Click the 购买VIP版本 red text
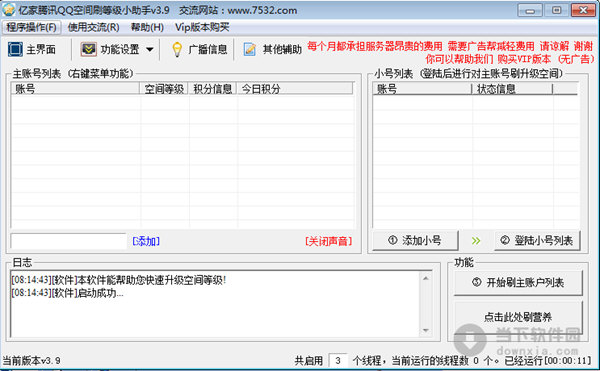Image resolution: width=600 pixels, height=371 pixels. click(524, 59)
